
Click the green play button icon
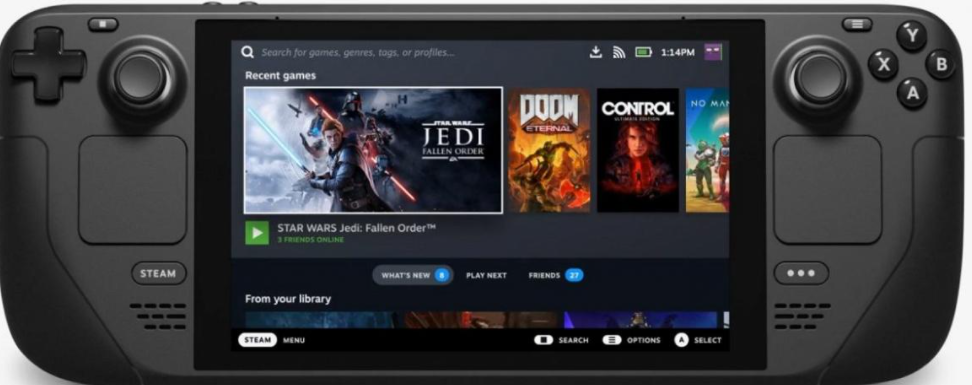click(257, 233)
